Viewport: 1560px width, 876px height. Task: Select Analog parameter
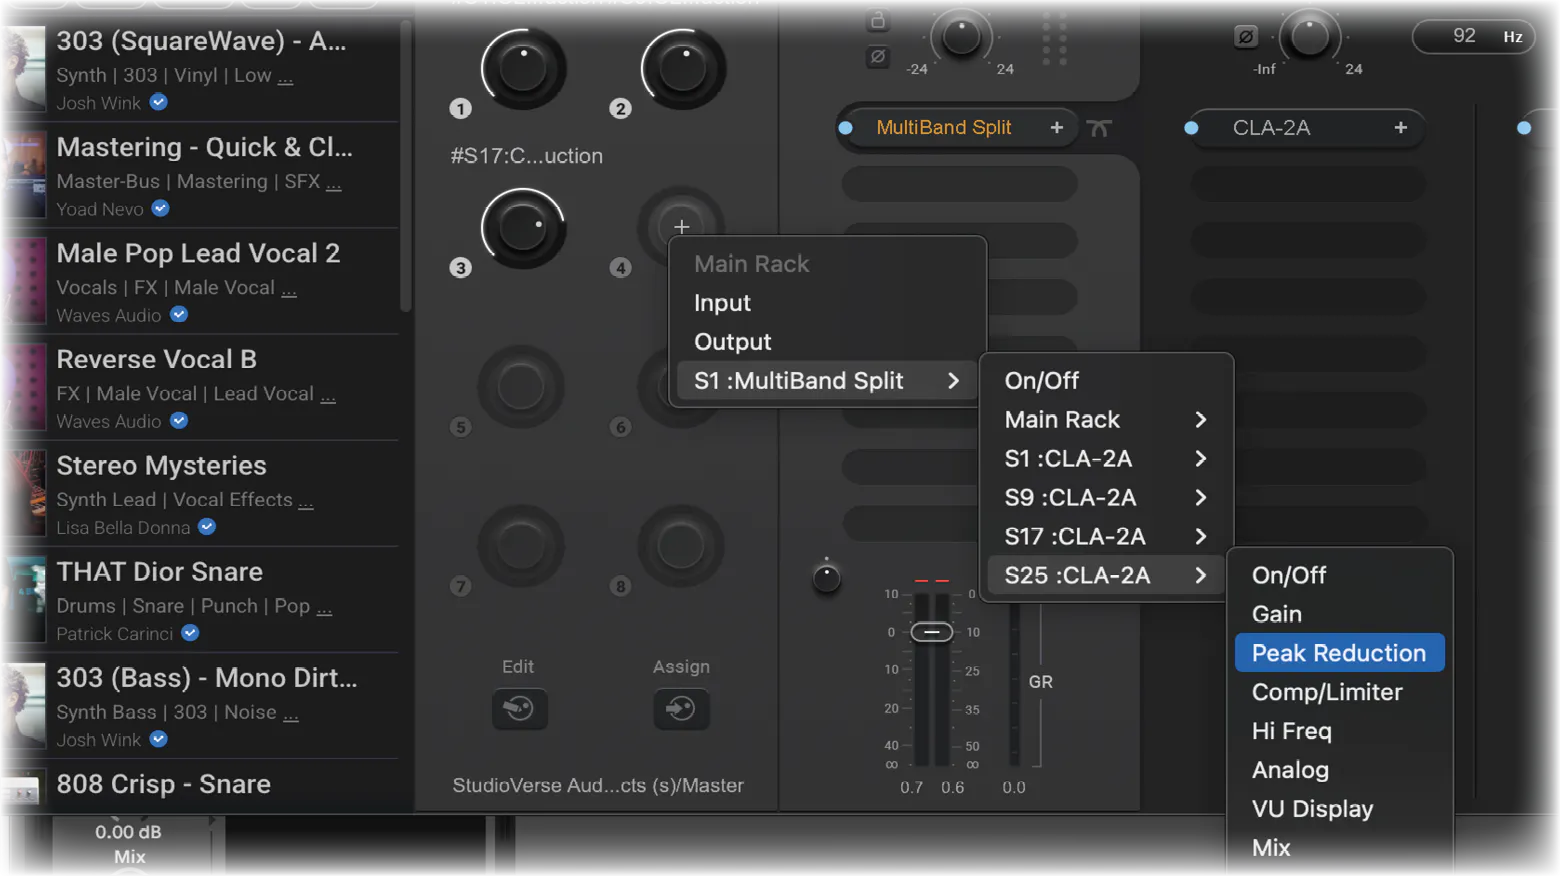(x=1291, y=770)
